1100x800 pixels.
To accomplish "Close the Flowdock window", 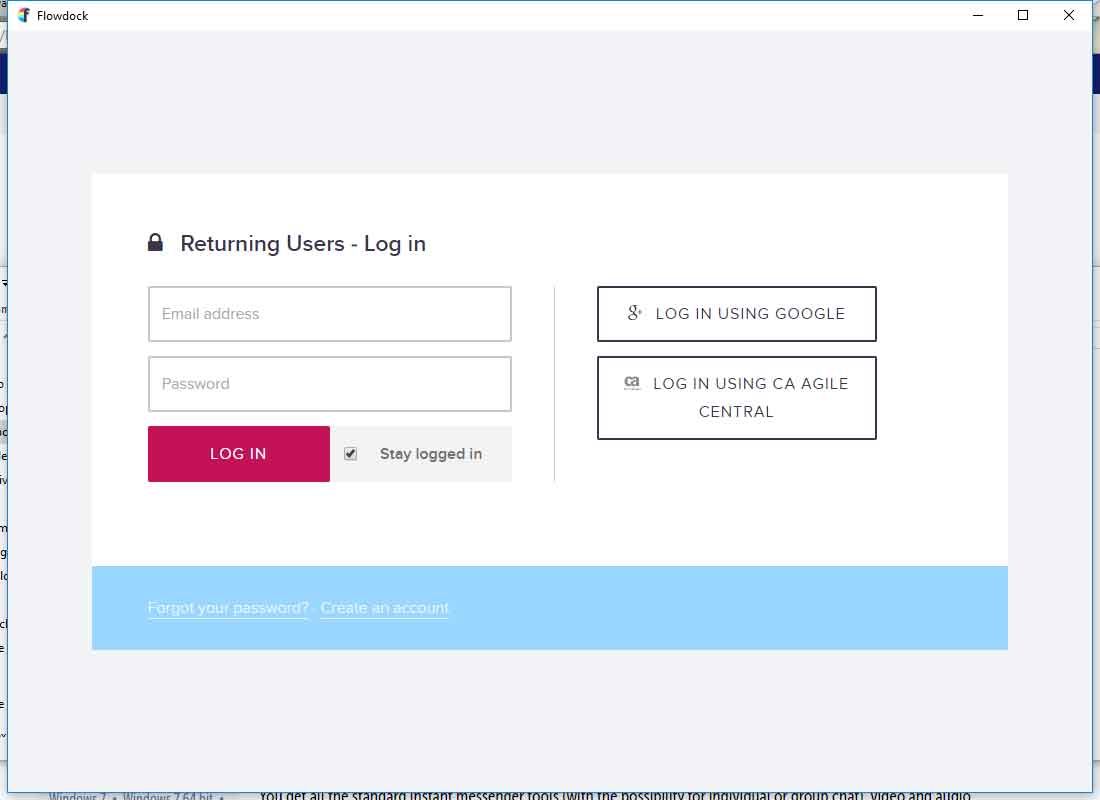I will (1069, 15).
